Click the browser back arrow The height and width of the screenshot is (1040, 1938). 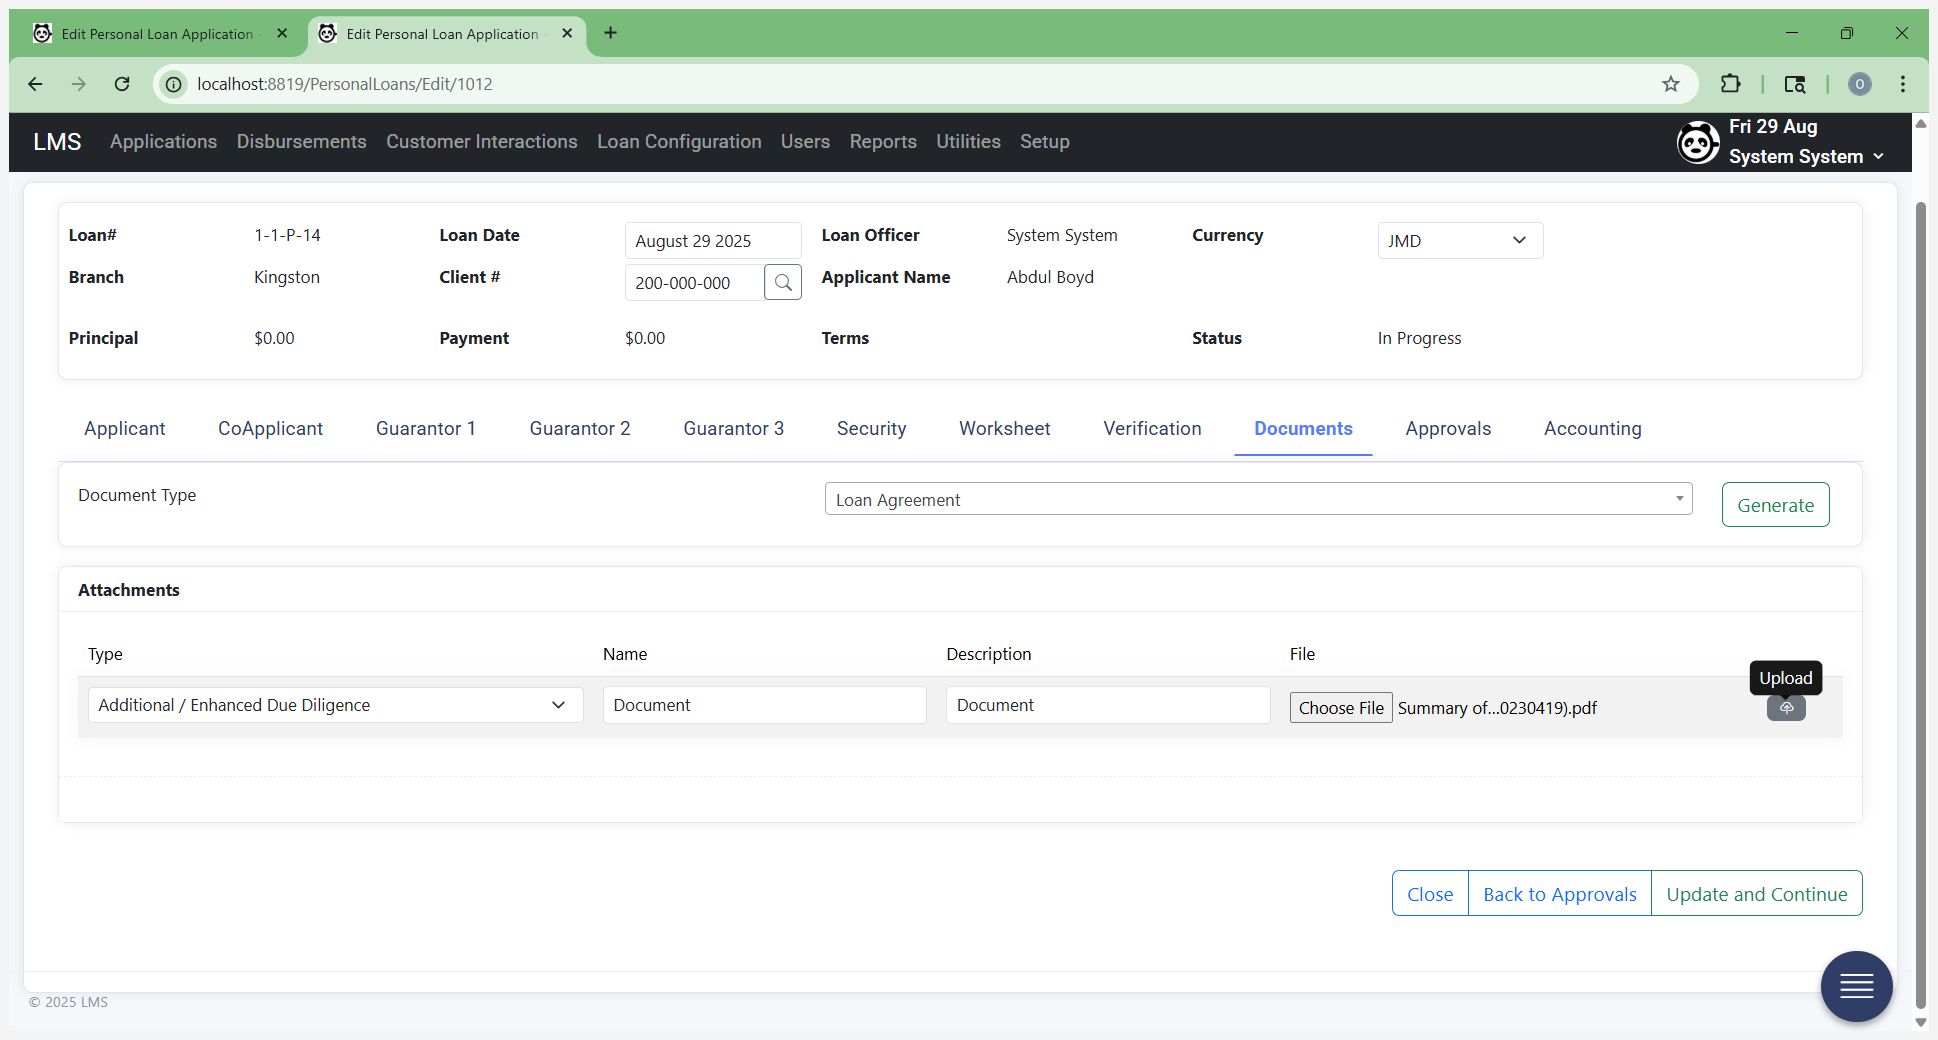click(x=36, y=84)
